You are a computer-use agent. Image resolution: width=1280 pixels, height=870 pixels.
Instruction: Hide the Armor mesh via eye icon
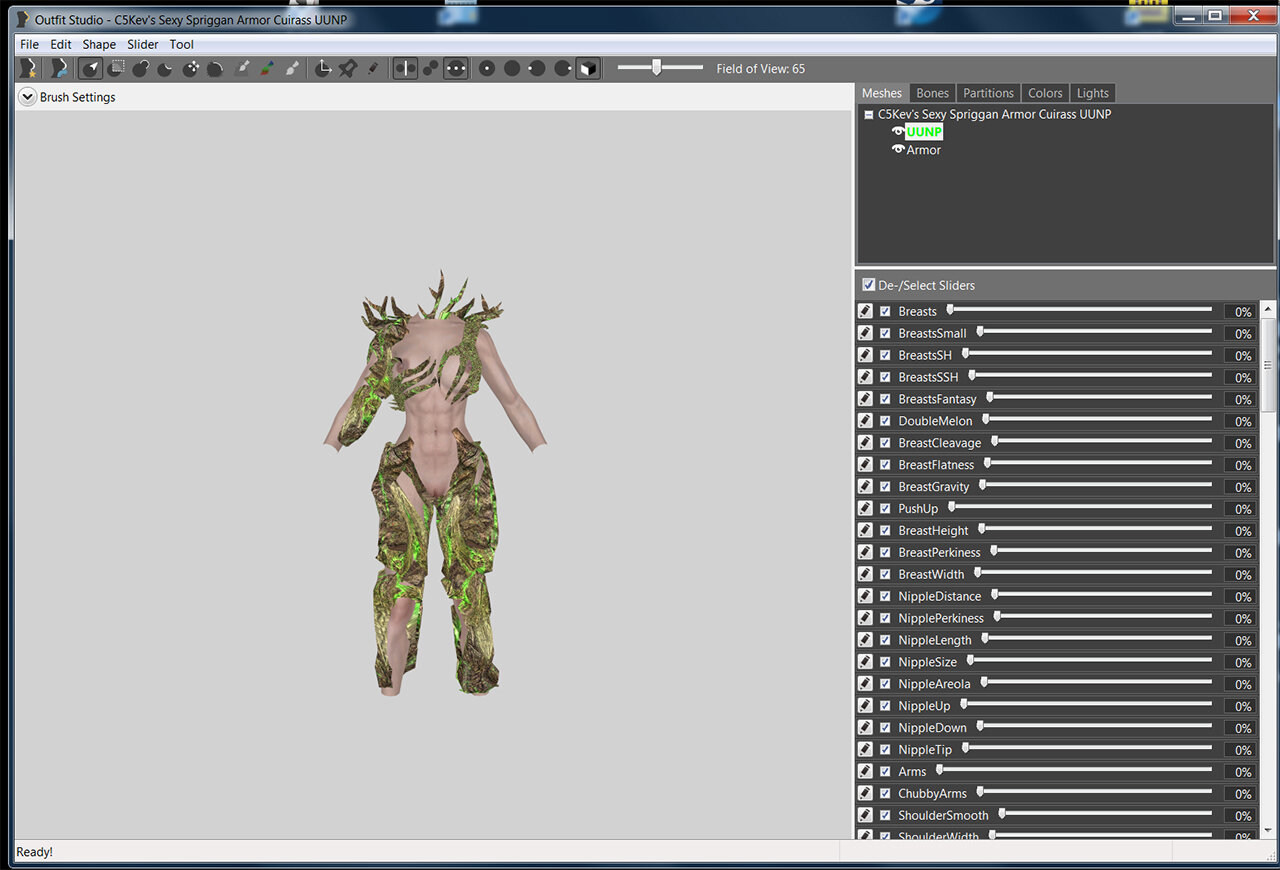pos(898,150)
